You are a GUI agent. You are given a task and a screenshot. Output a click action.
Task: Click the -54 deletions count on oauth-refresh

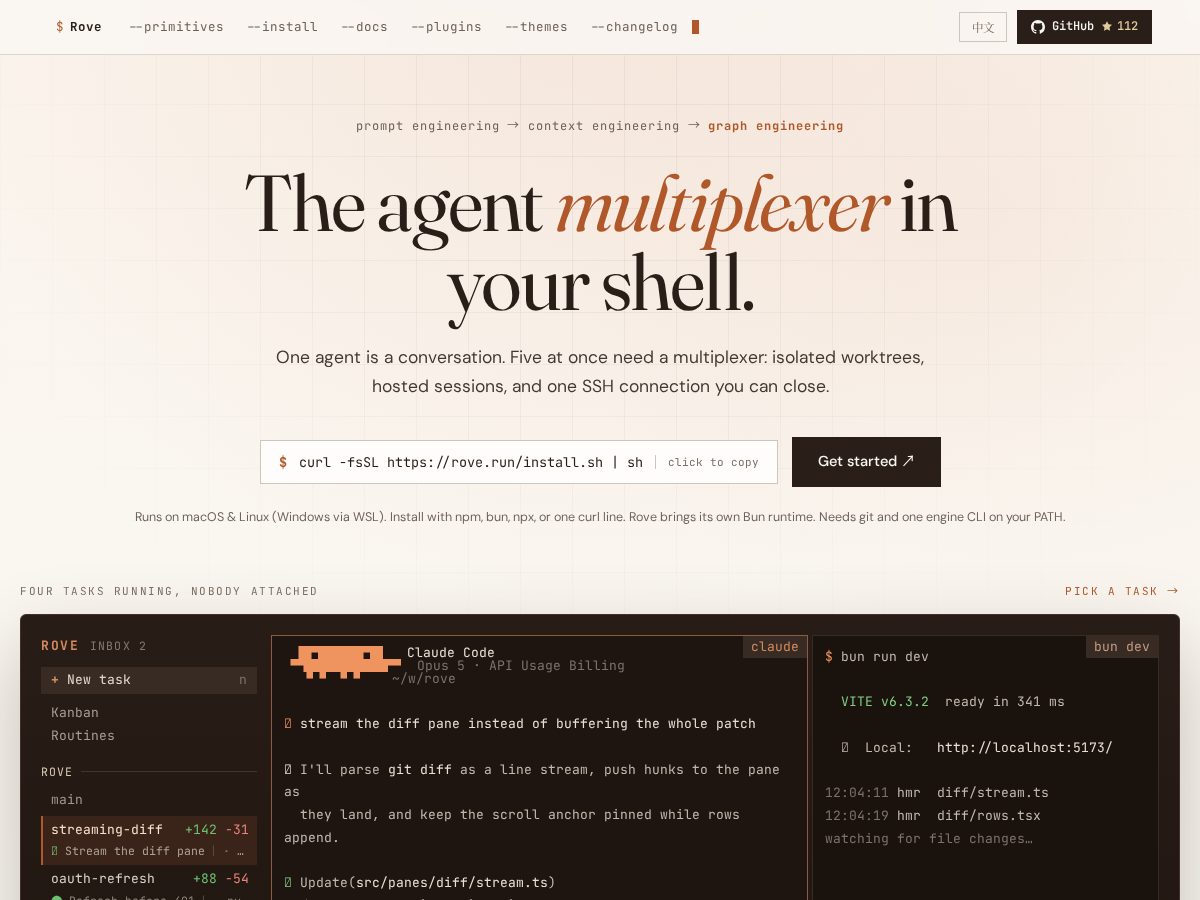pos(237,879)
